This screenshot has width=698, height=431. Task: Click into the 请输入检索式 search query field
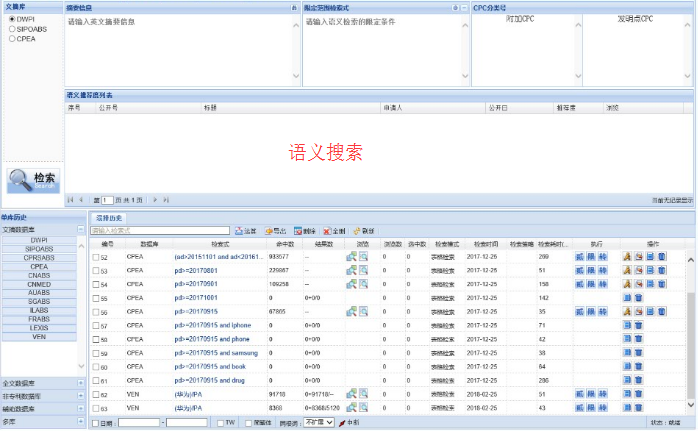160,231
